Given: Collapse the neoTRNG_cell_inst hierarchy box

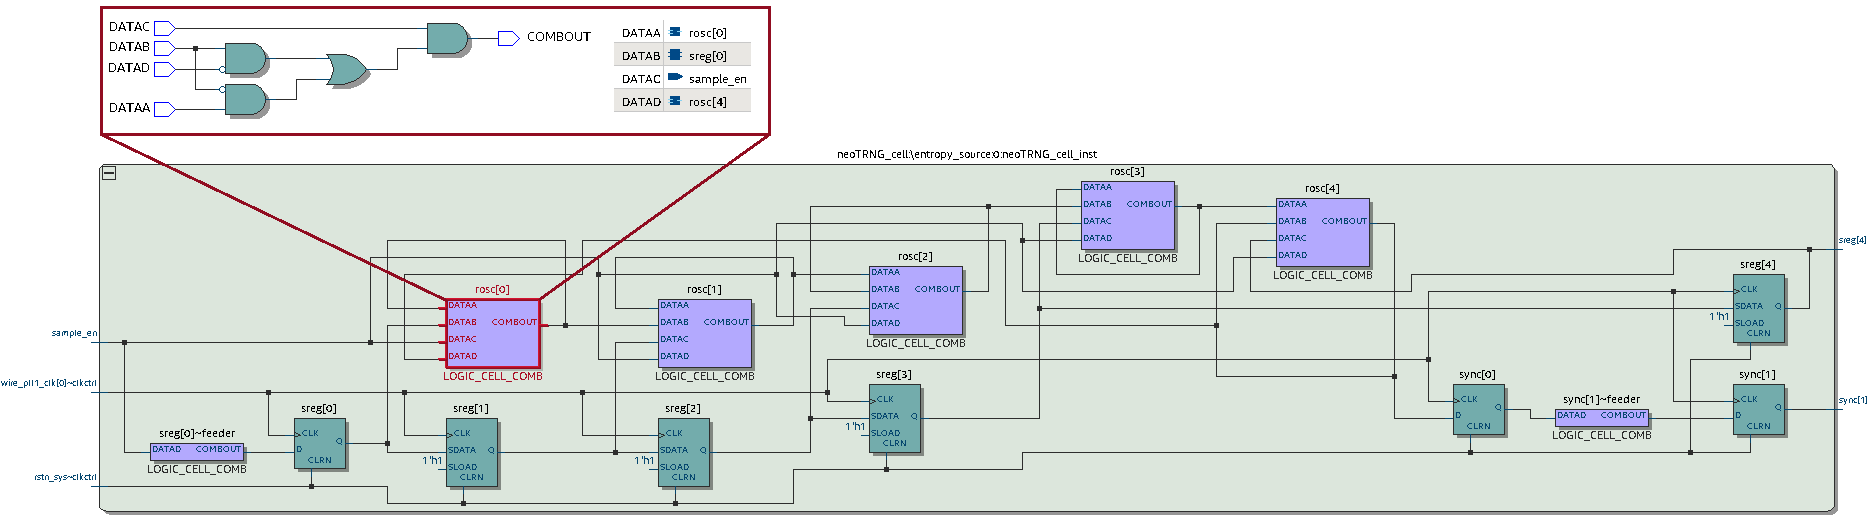Looking at the screenshot, I should tap(109, 173).
